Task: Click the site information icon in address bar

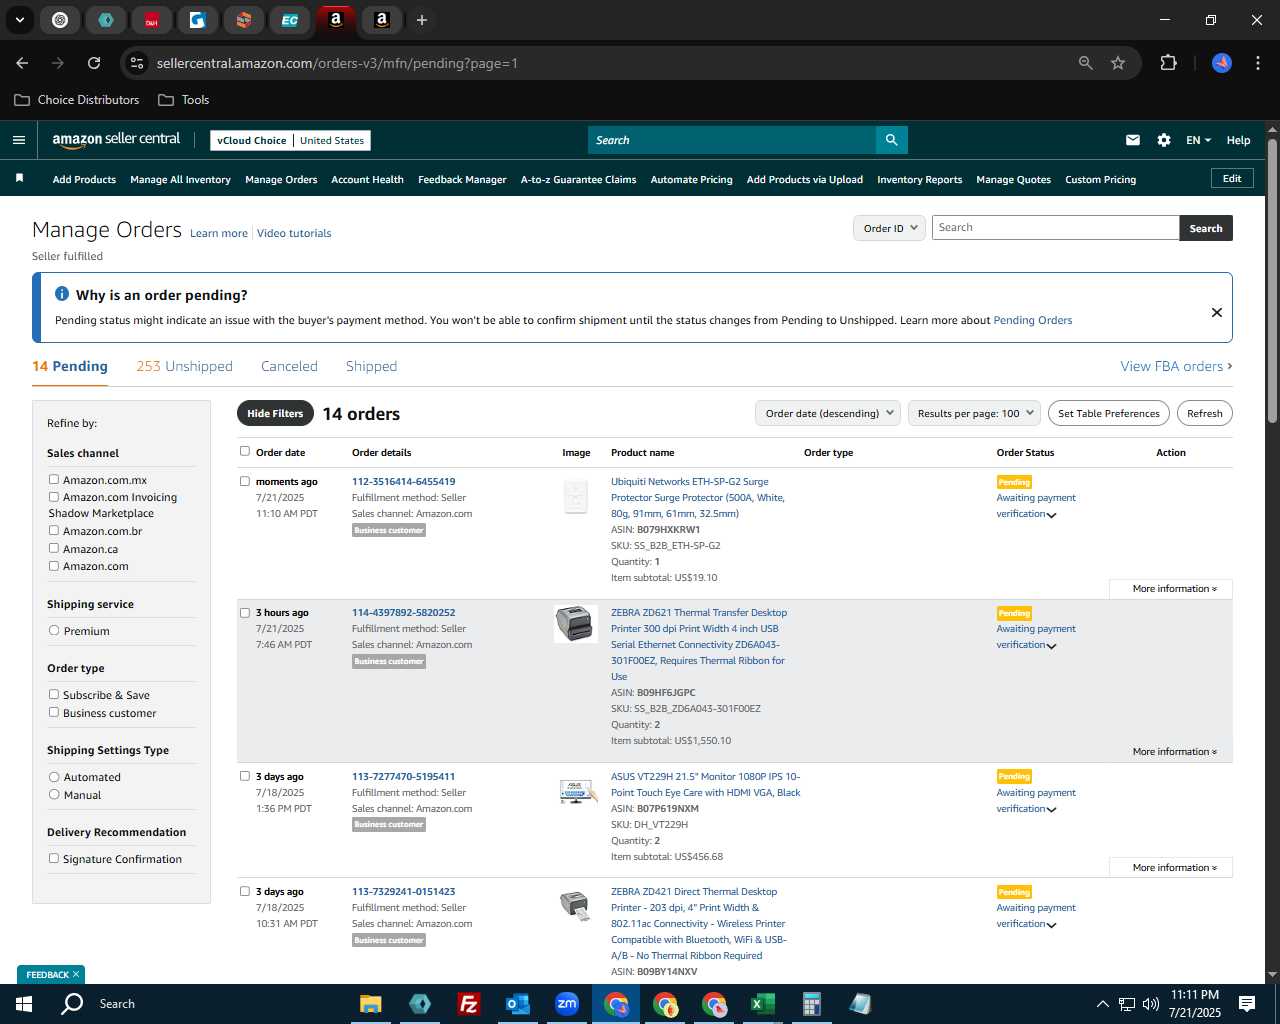Action: click(x=137, y=63)
